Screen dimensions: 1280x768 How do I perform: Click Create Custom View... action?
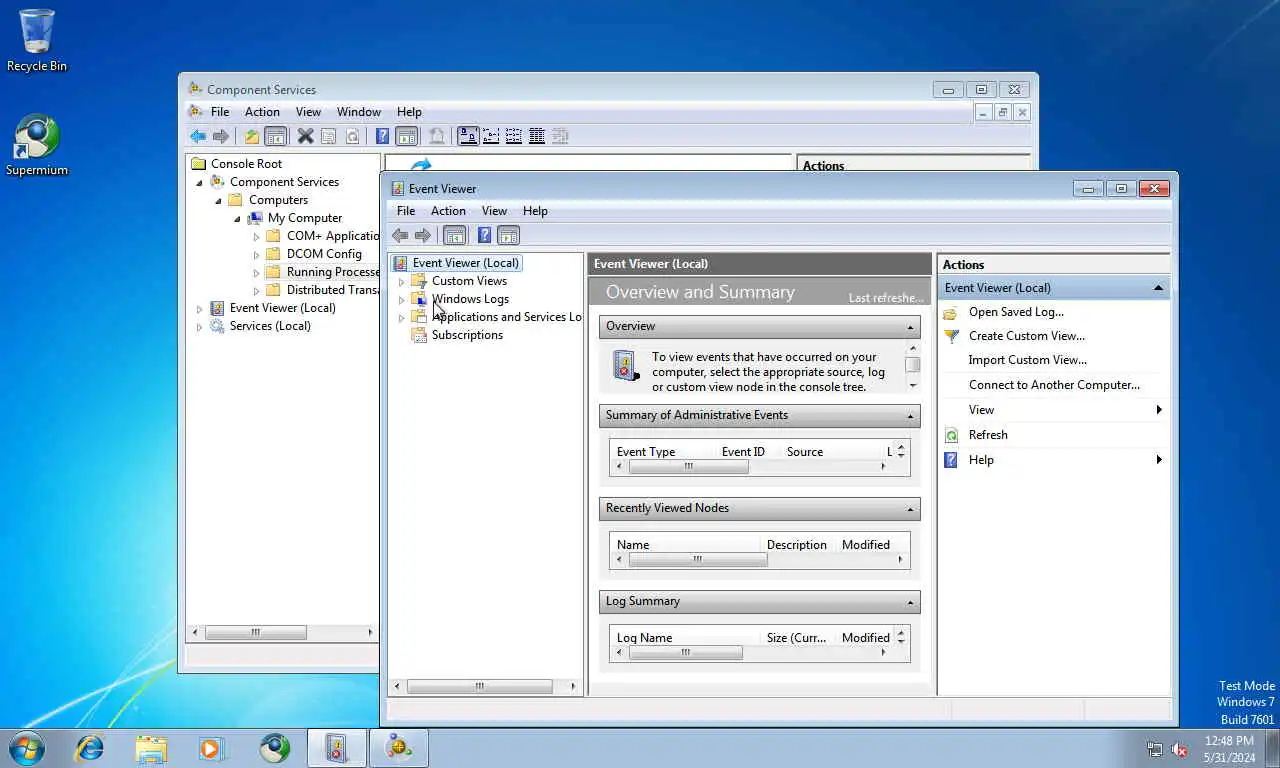click(1027, 336)
